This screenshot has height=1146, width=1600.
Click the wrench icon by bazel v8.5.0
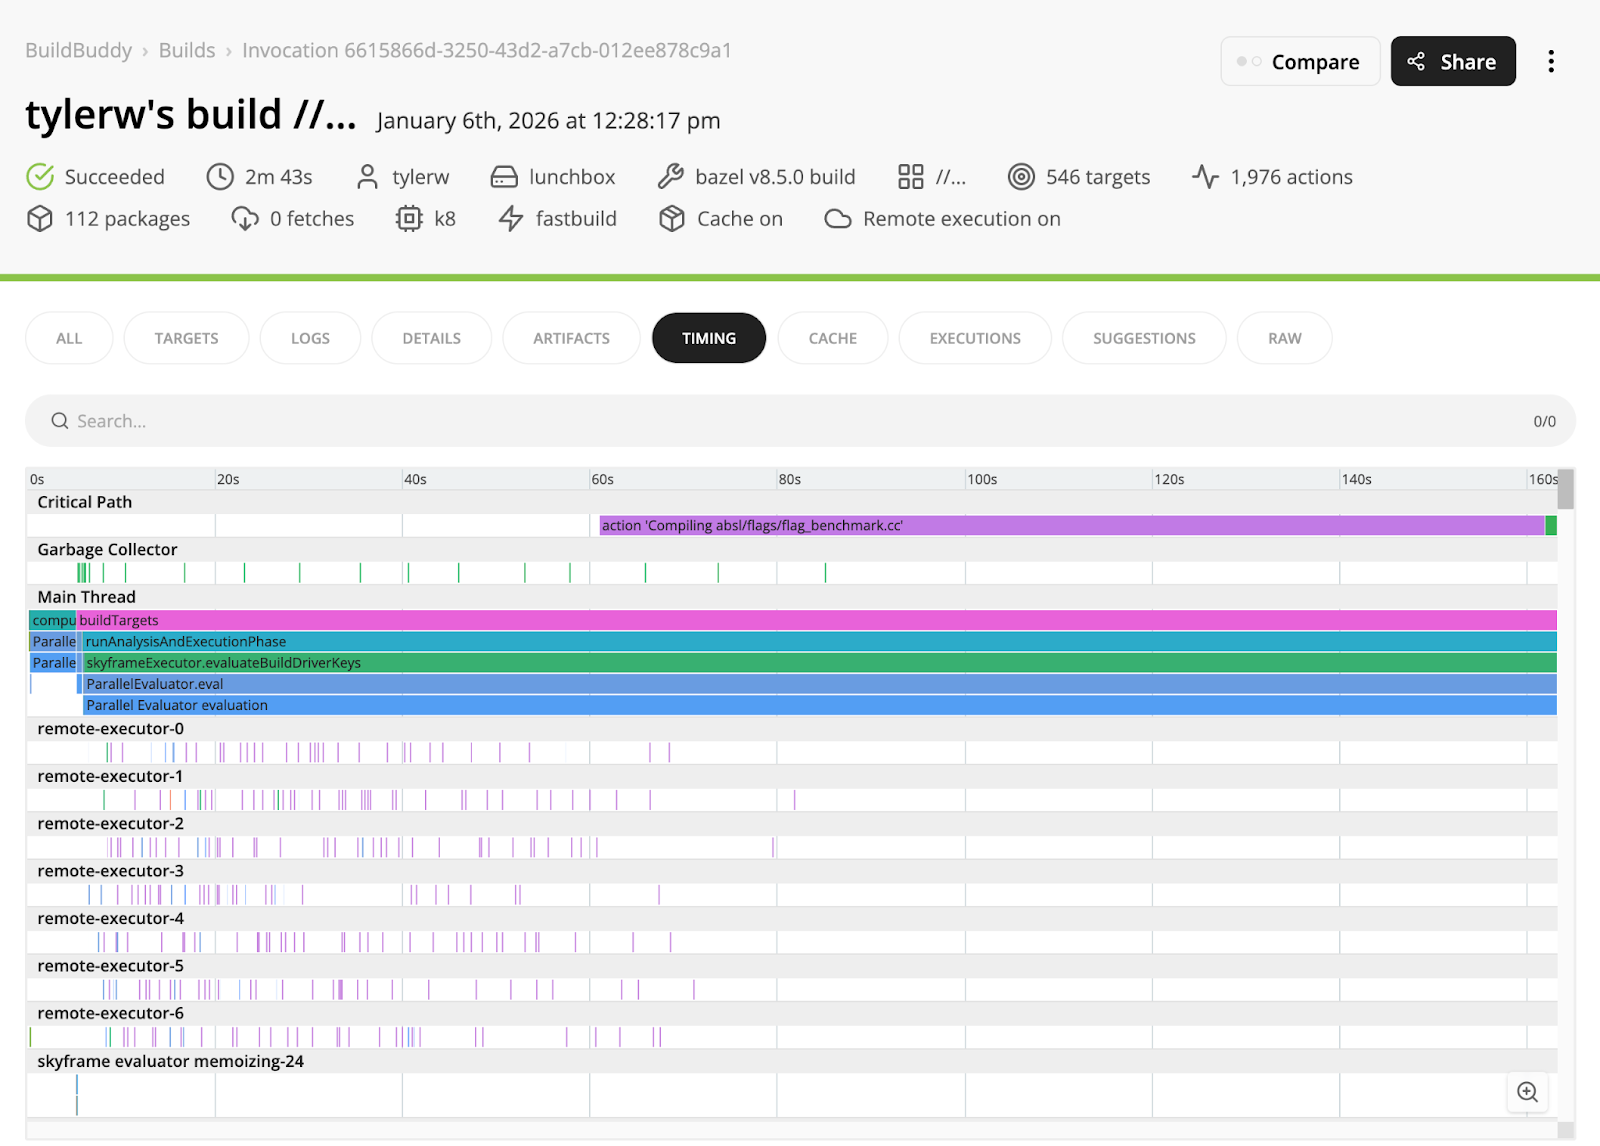click(670, 177)
